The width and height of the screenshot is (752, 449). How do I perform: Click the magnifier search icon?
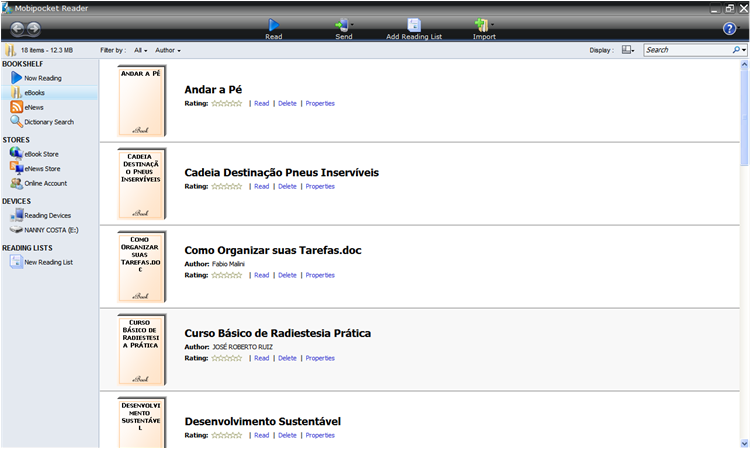coord(736,50)
